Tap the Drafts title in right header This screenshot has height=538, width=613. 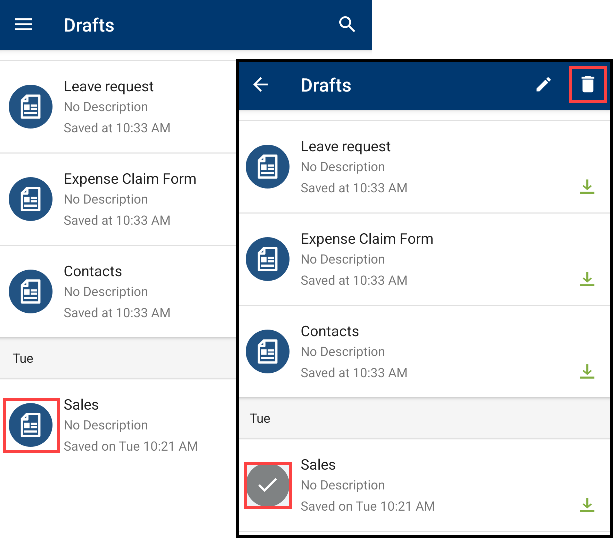(326, 85)
